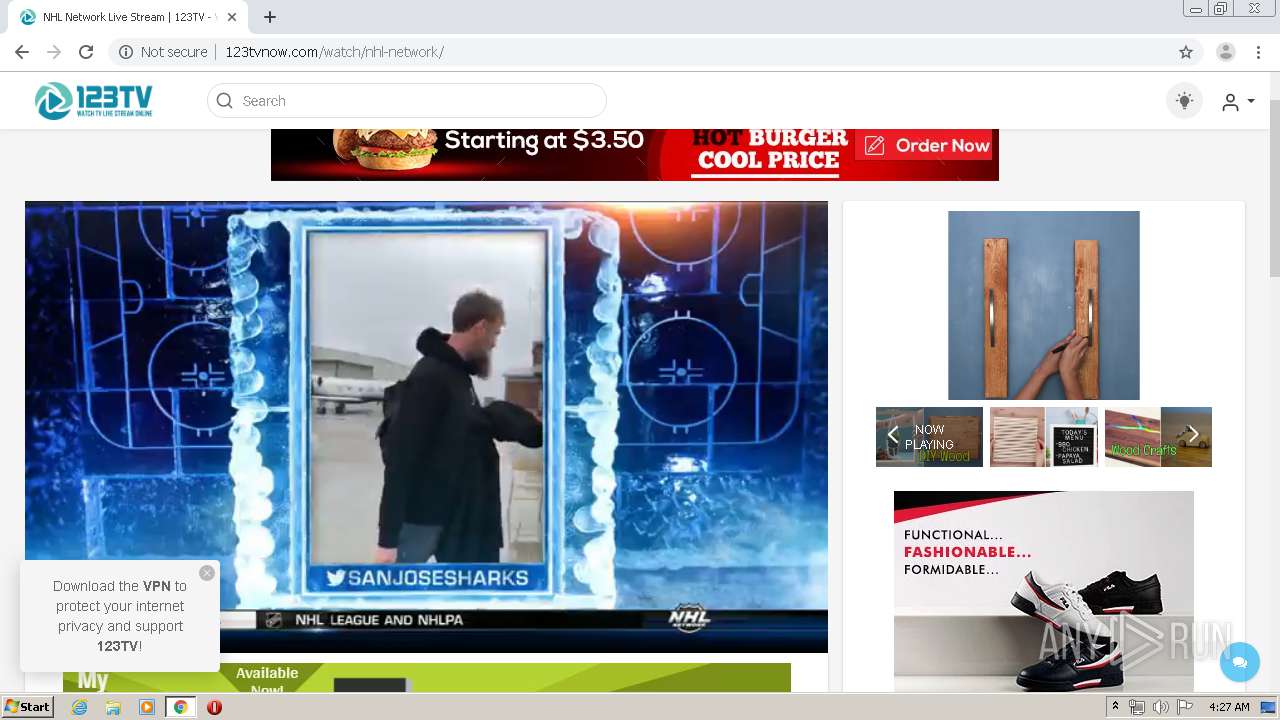Image resolution: width=1280 pixels, height=720 pixels.
Task: Go to previous video in carousel
Action: (893, 435)
